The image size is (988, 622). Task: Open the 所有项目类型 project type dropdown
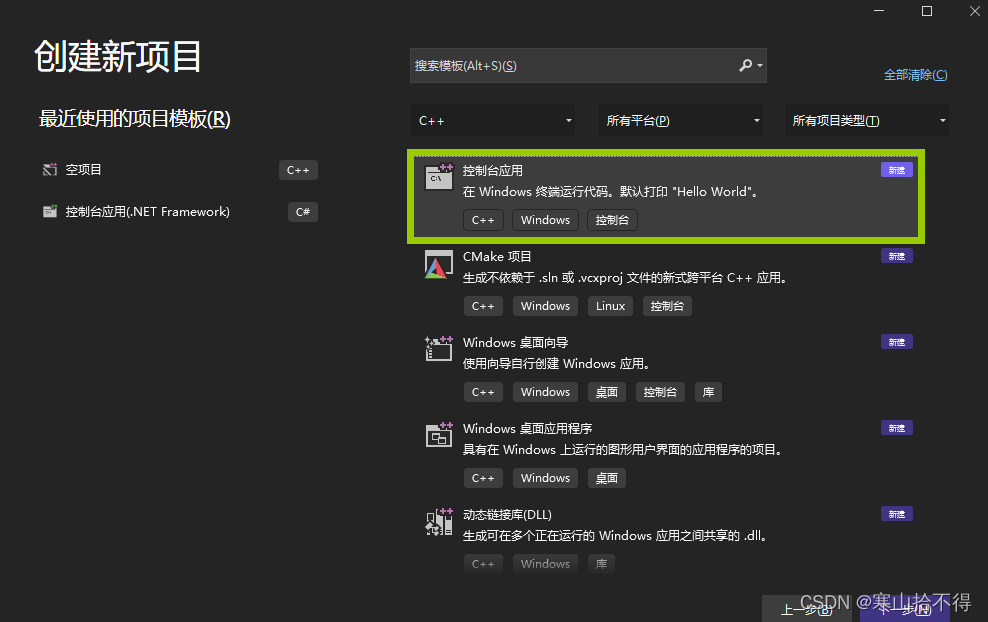tap(867, 120)
